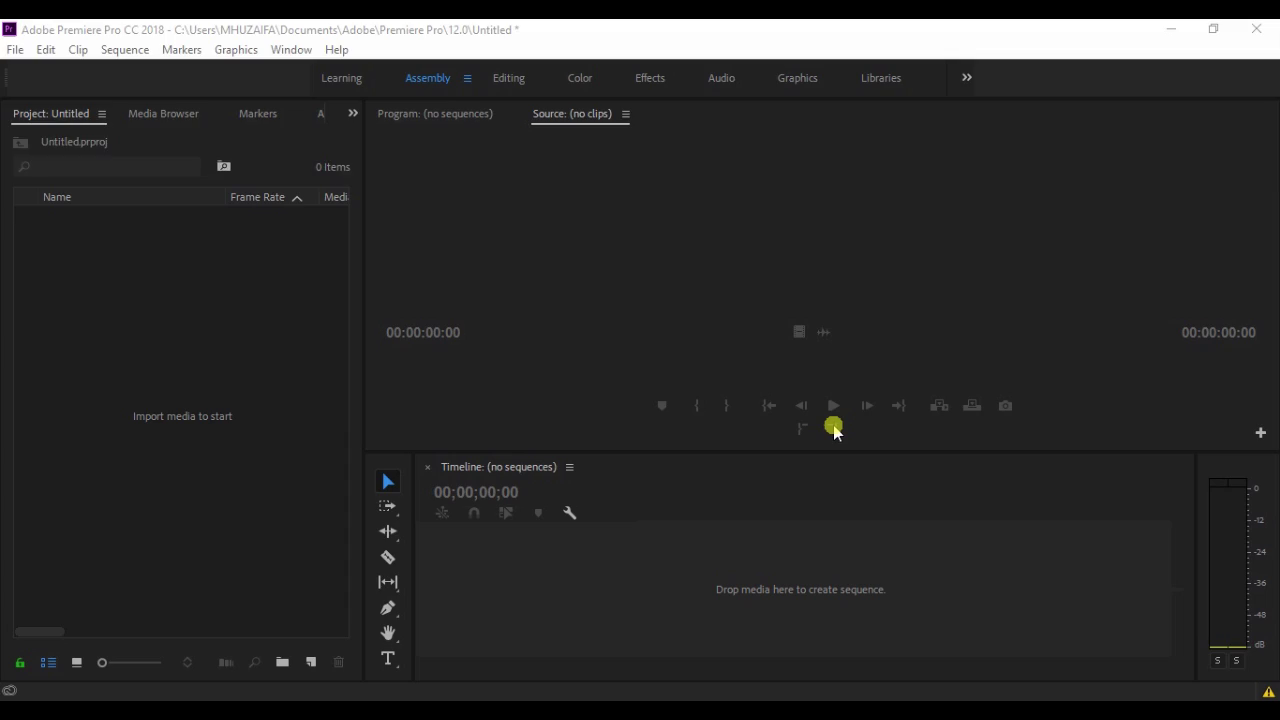
Task: Switch Project panel to List View
Action: (x=48, y=662)
